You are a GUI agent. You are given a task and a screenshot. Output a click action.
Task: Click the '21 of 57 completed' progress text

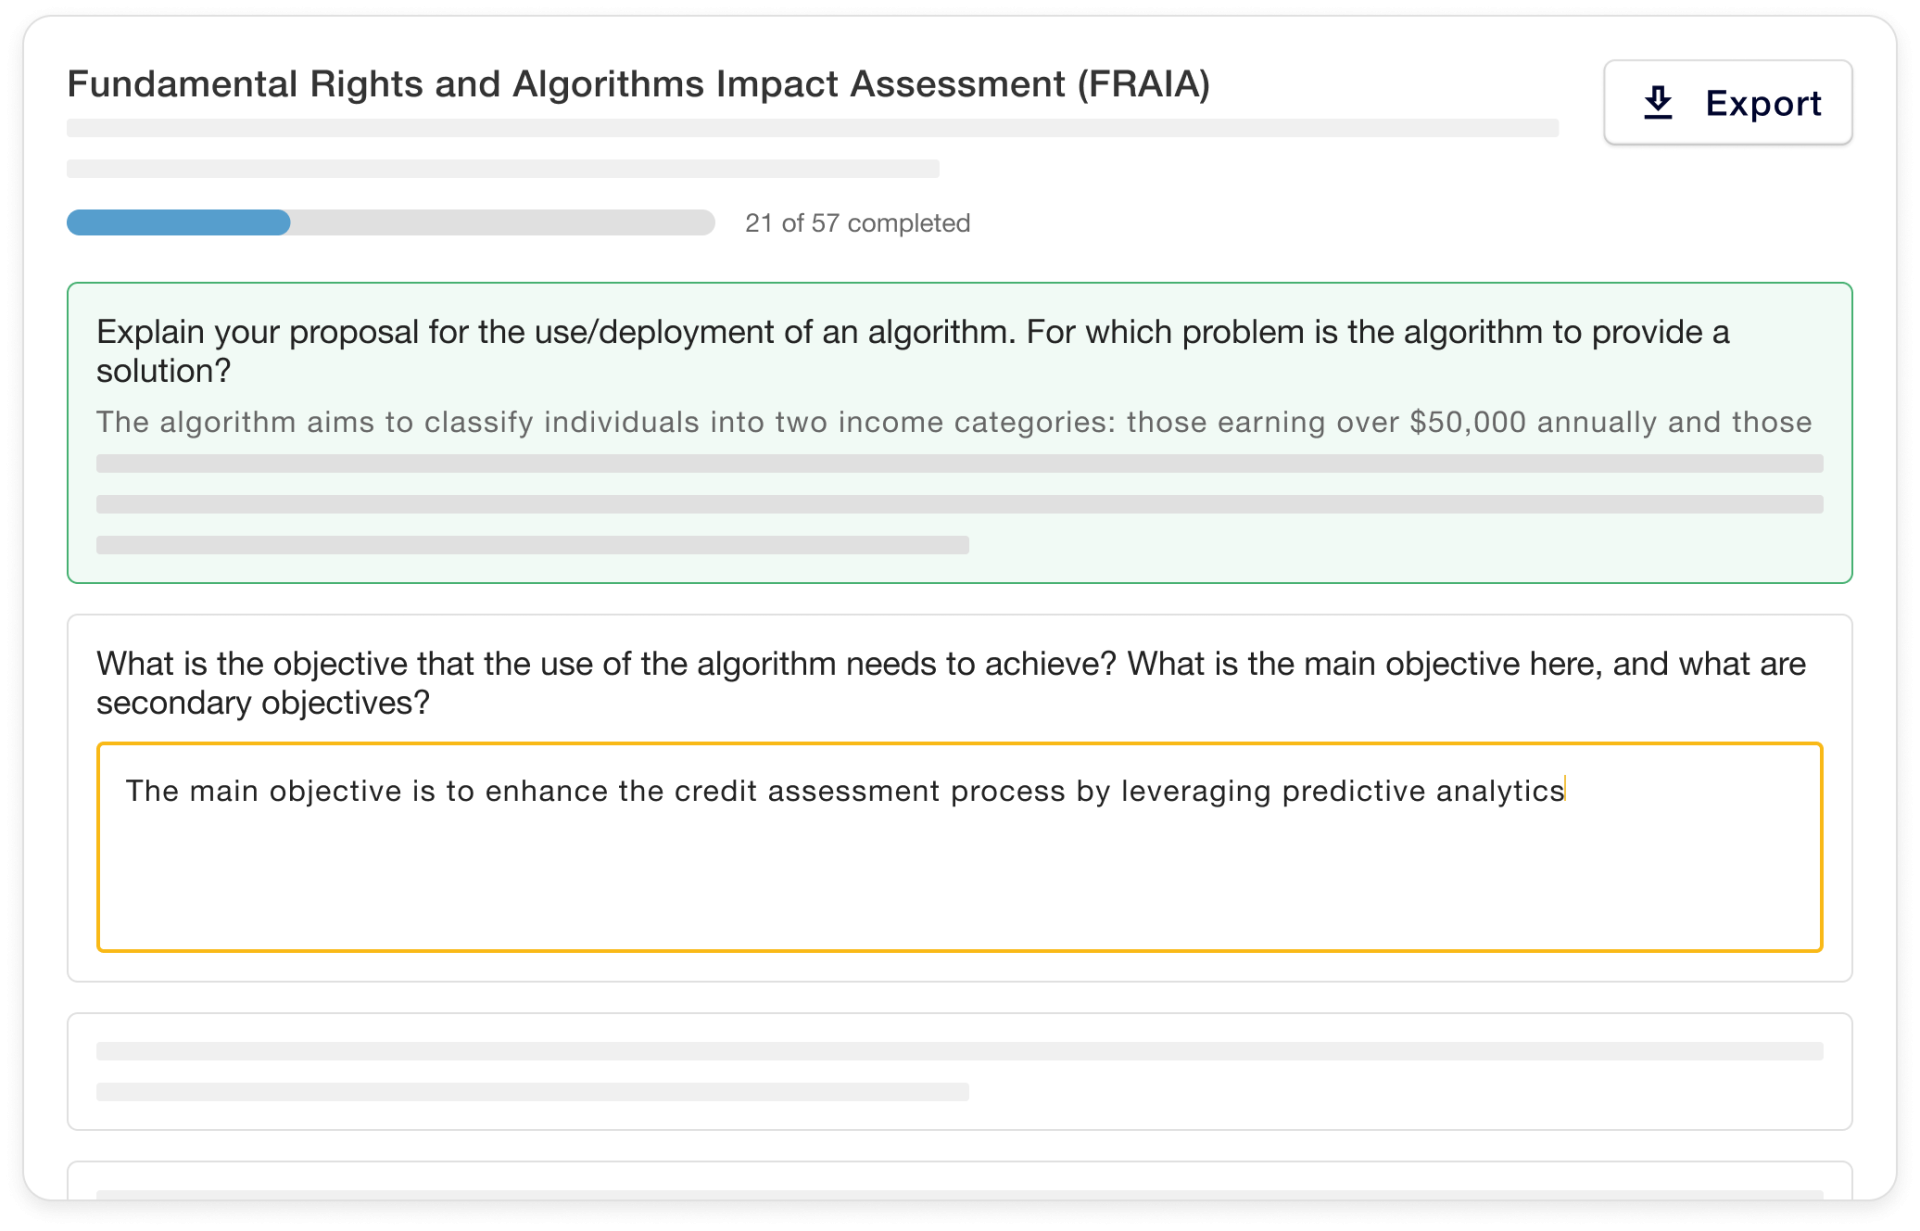[857, 223]
